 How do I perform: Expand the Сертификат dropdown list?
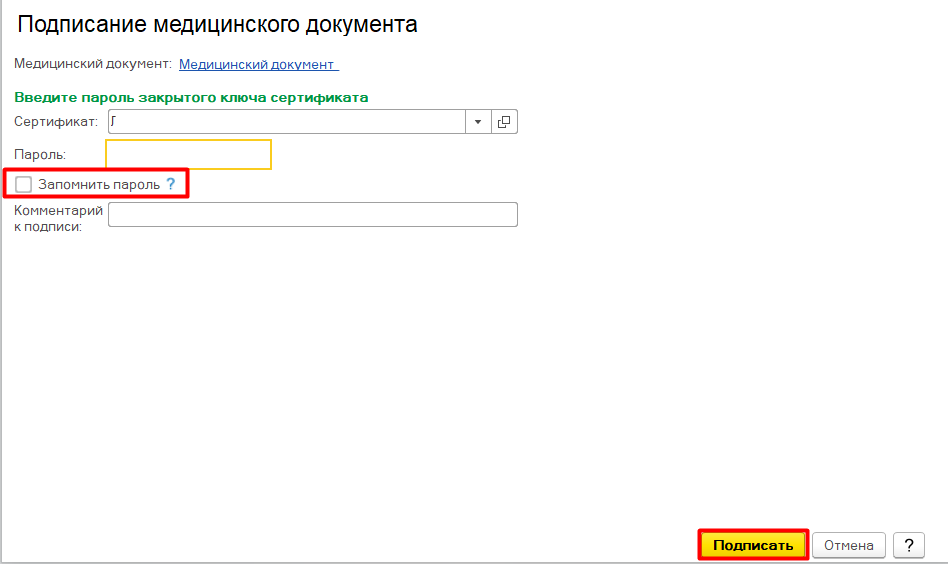point(477,122)
